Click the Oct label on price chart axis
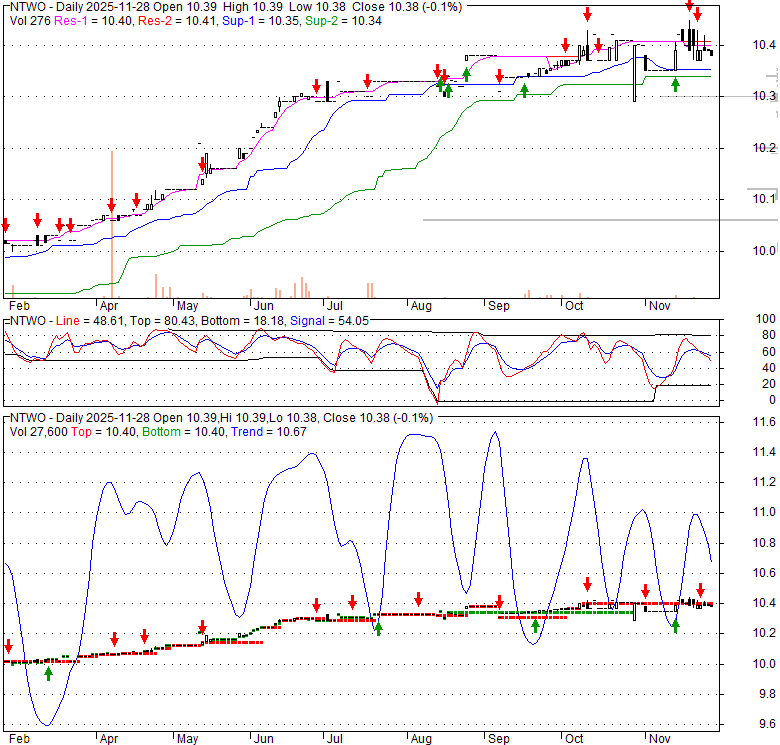 (x=574, y=305)
